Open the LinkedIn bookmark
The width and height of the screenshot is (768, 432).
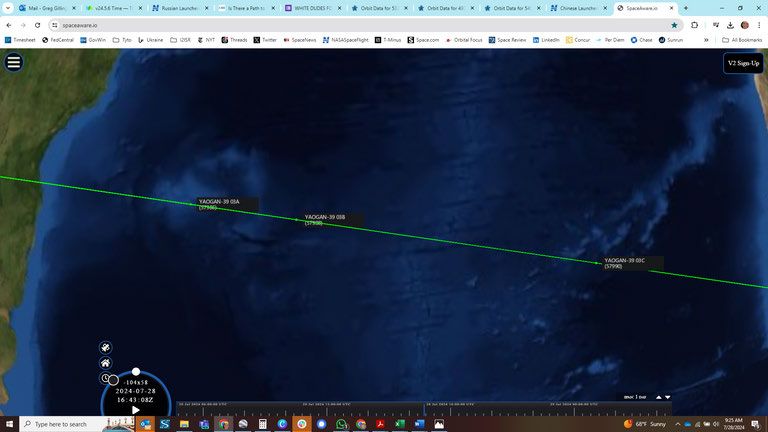click(x=546, y=40)
